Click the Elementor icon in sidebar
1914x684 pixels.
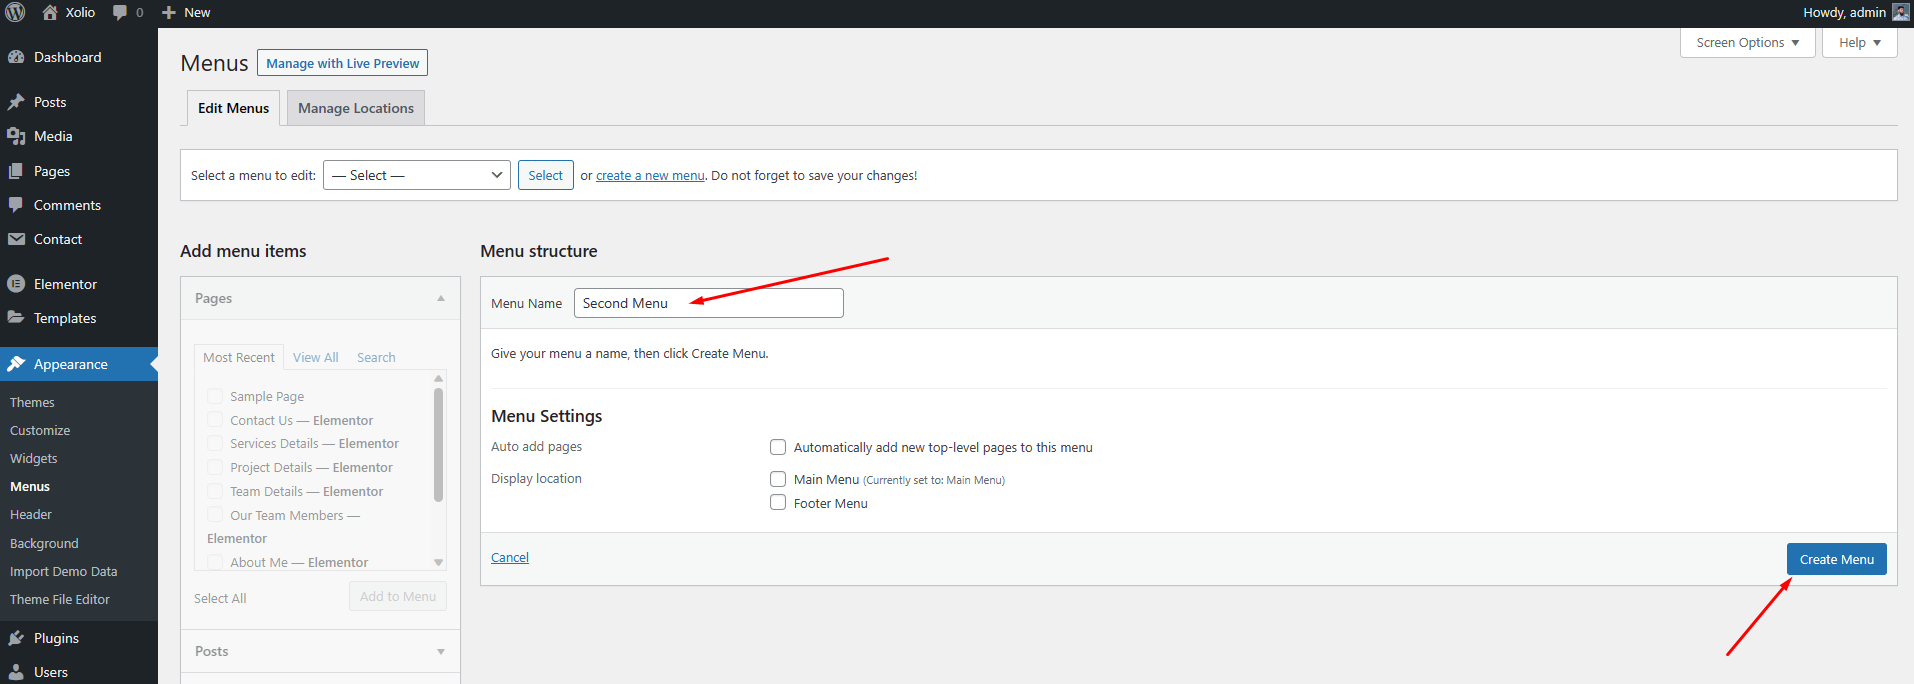(x=16, y=284)
